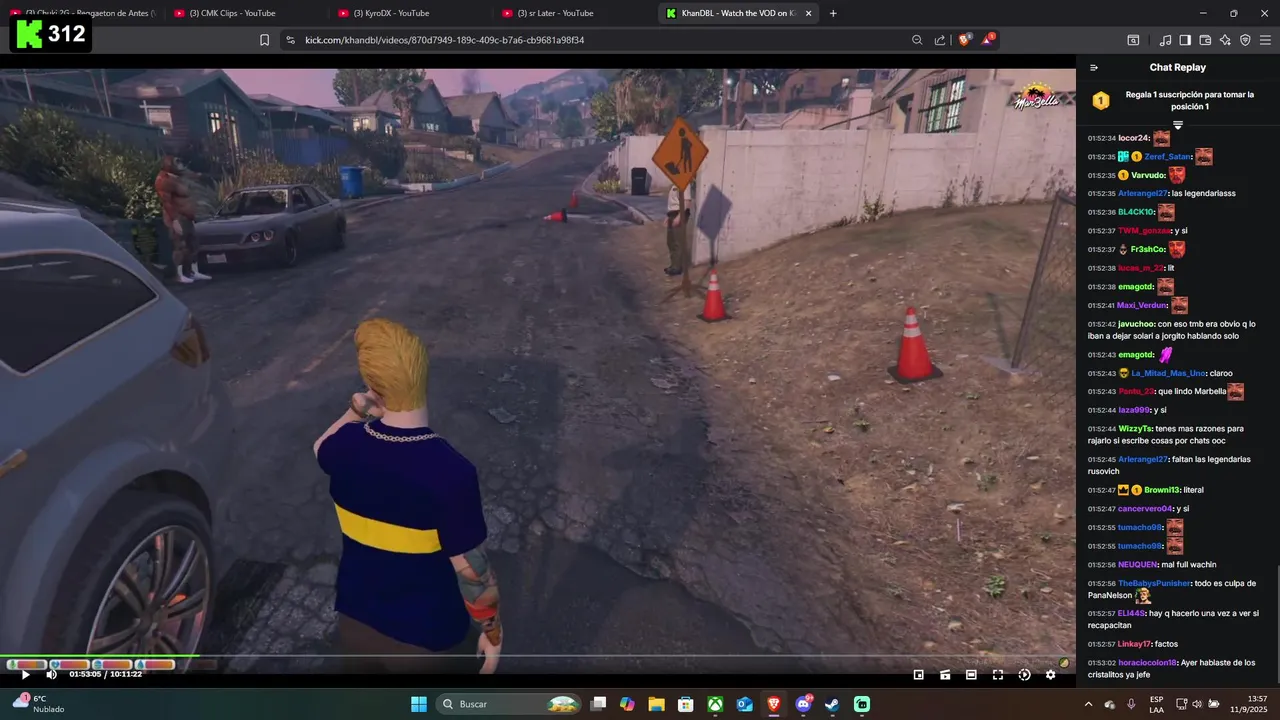Toggle theater mode in player
1280x720 pixels.
(x=971, y=675)
